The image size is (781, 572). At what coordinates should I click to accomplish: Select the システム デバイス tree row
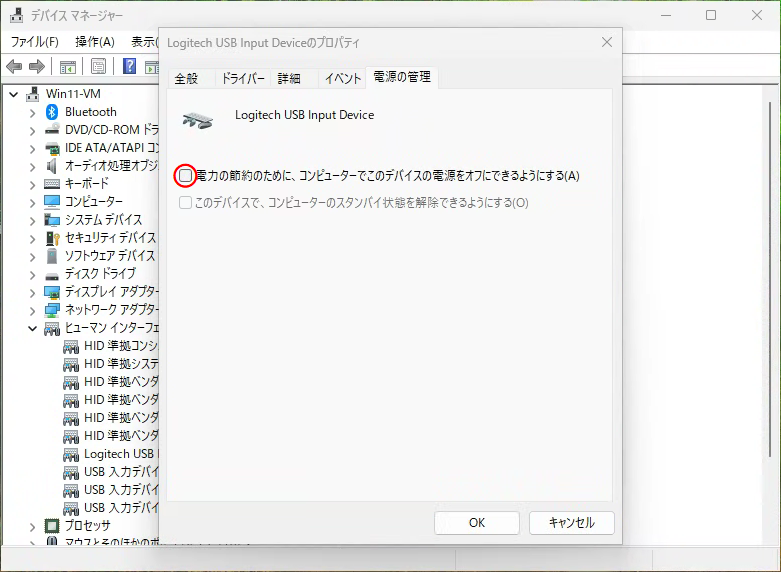click(x=104, y=220)
